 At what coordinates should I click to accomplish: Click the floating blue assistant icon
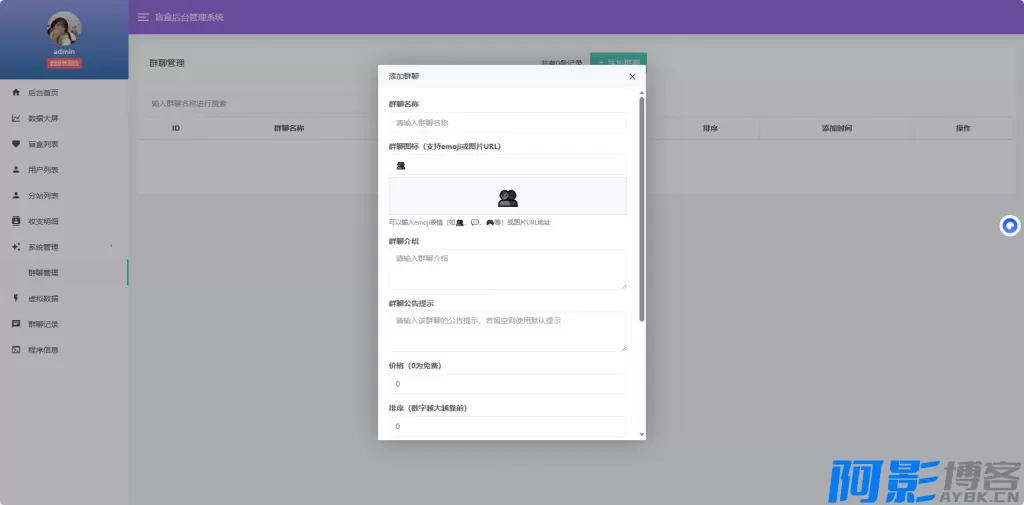pos(1010,226)
